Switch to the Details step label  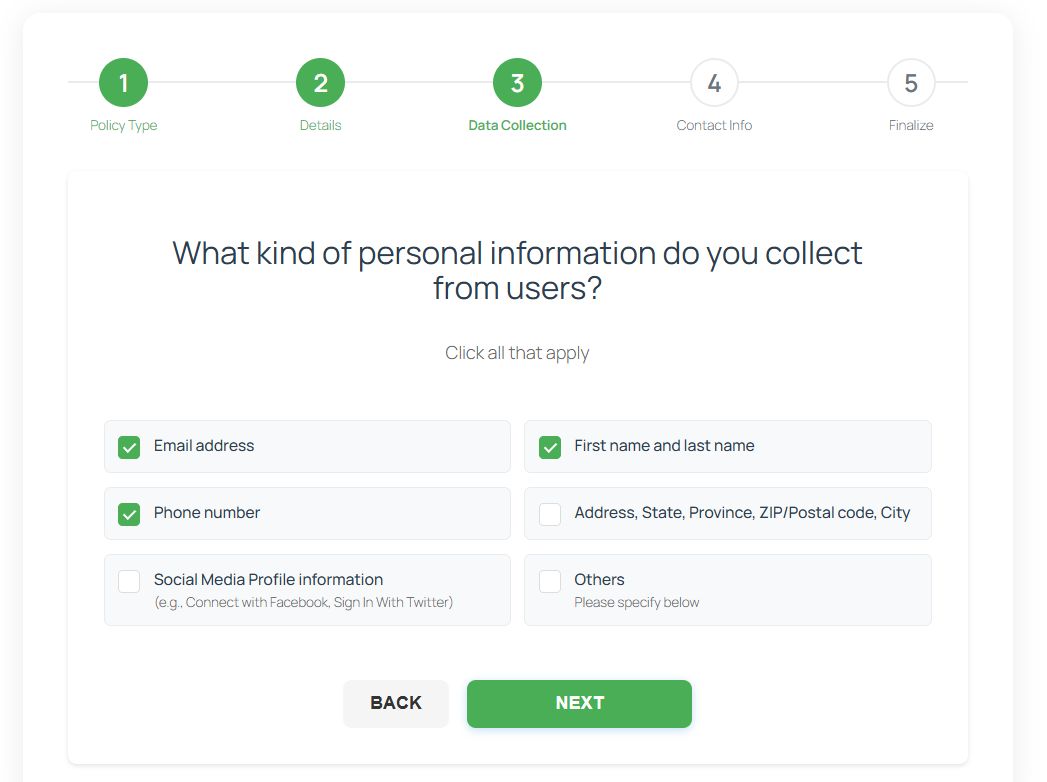pos(320,125)
